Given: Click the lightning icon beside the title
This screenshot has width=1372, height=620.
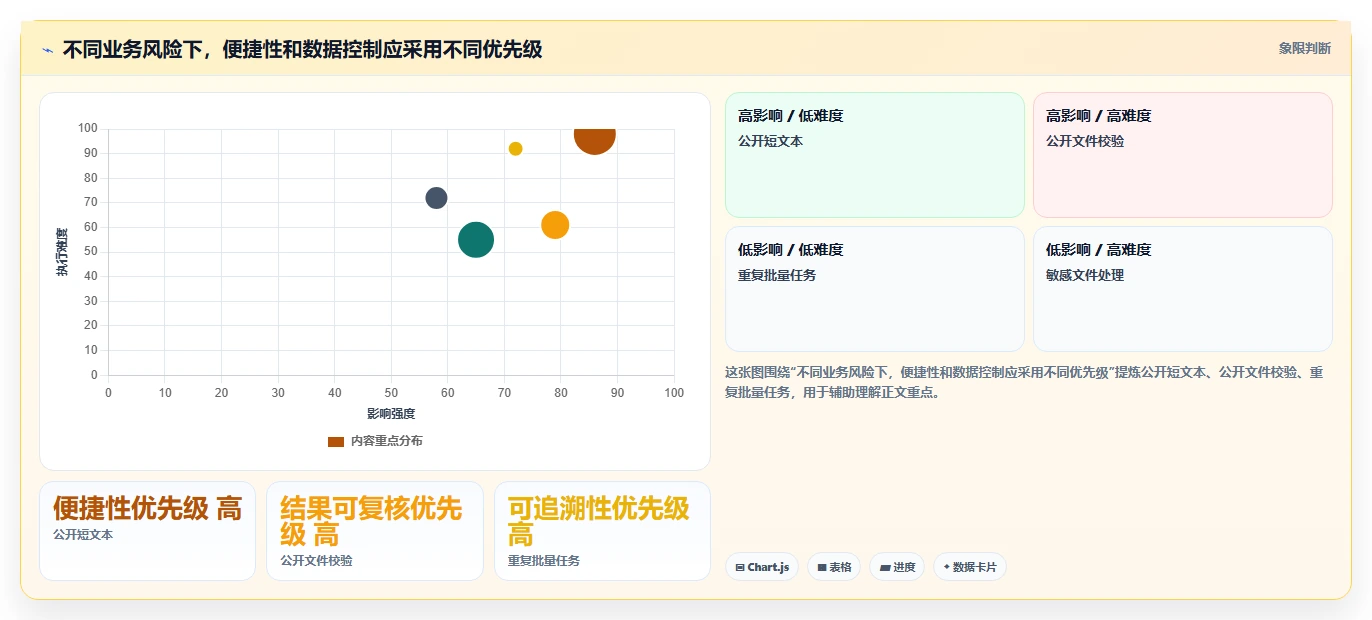Looking at the screenshot, I should (x=48, y=49).
